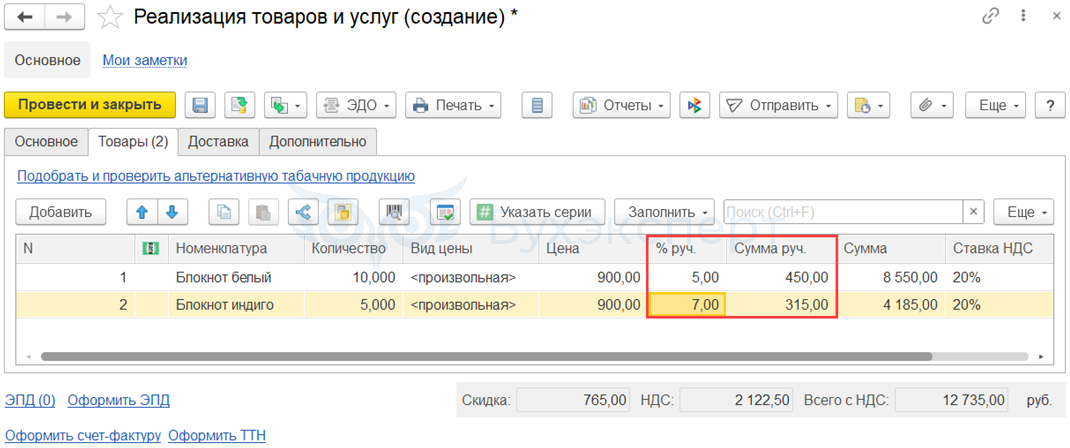Click the 10,000 quantity cell

point(353,278)
